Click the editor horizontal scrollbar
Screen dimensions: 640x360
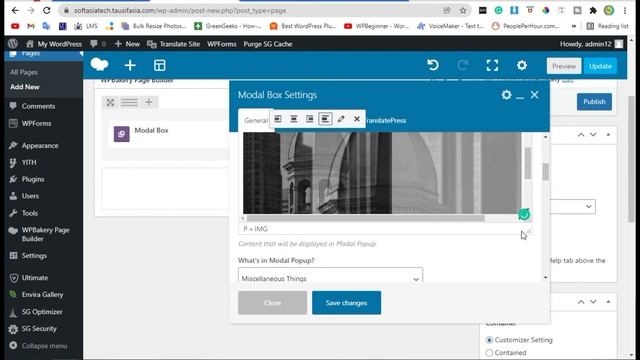[365, 218]
